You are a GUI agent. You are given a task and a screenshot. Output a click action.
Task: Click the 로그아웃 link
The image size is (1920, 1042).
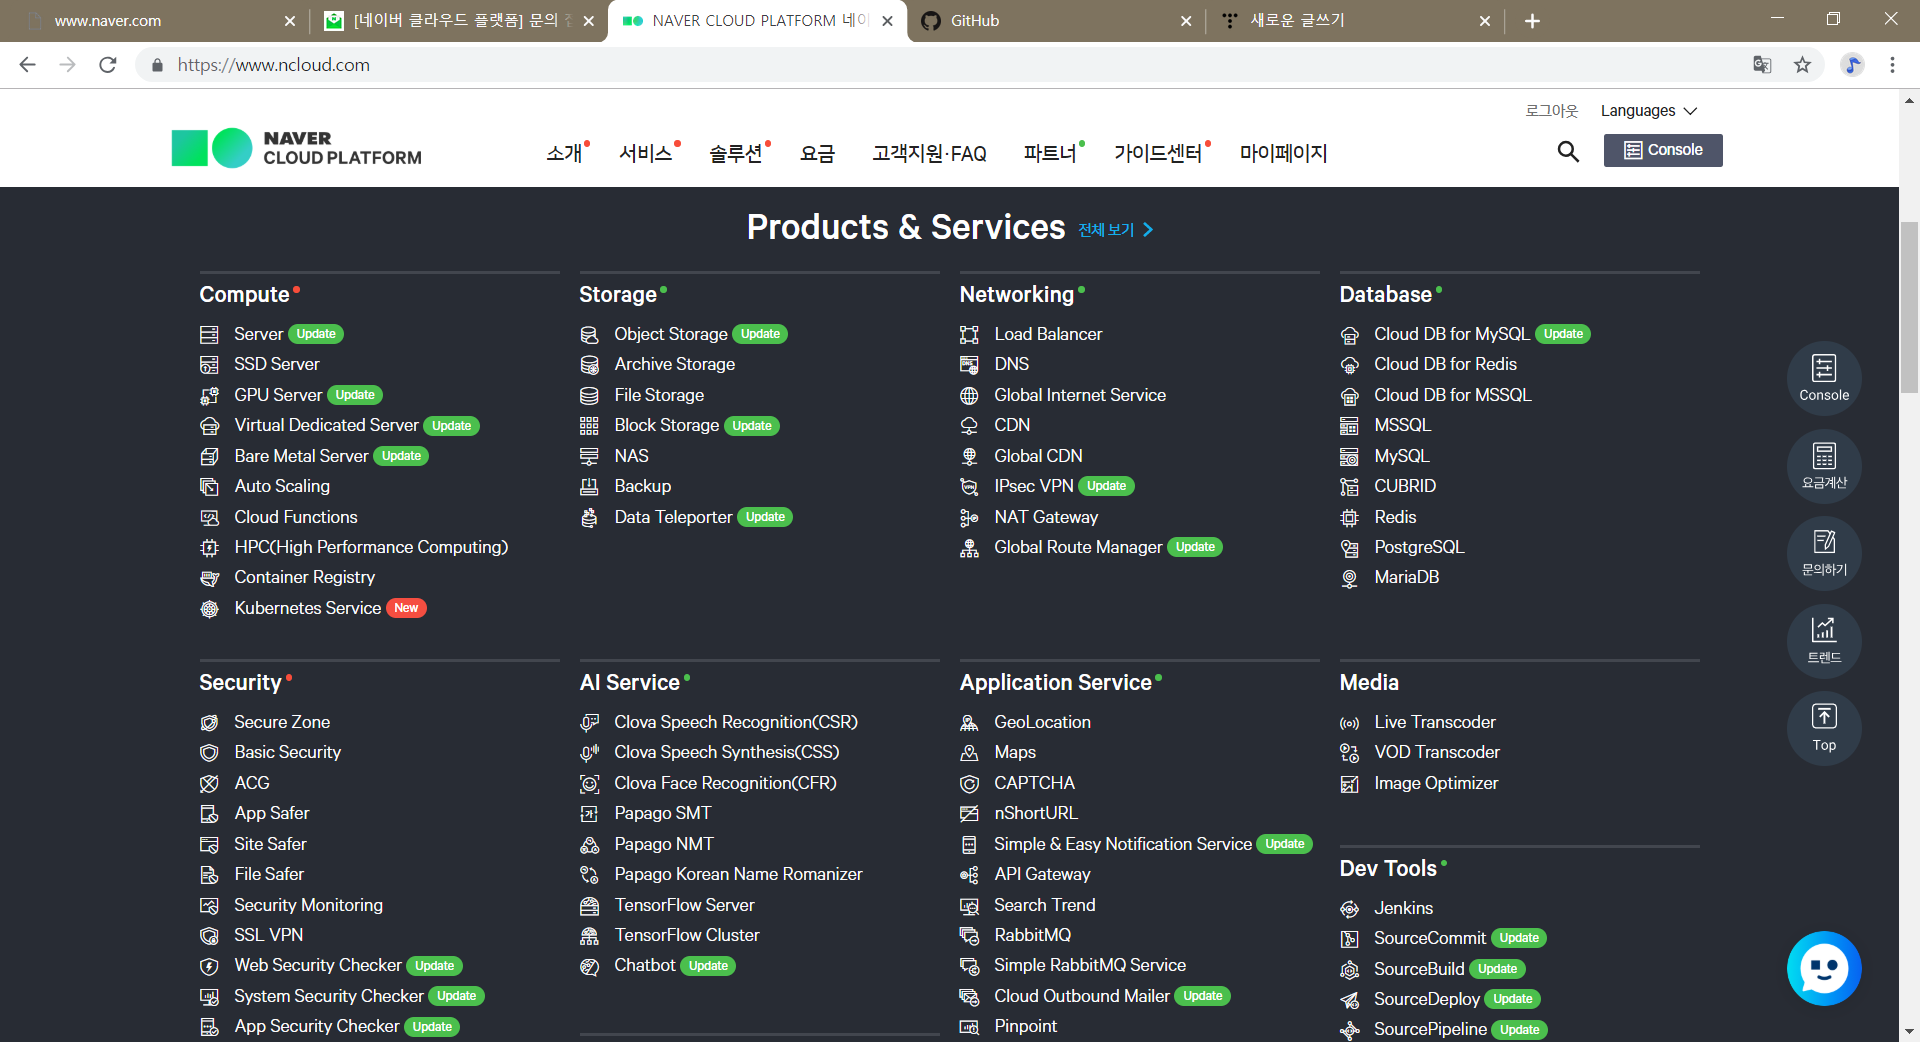pos(1551,111)
